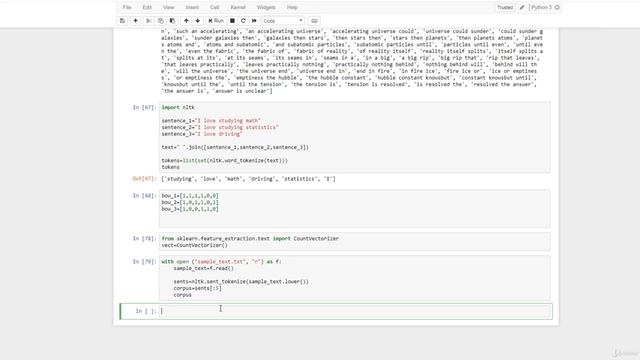Click the In [67] prompt label
The width and height of the screenshot is (640, 360).
click(x=144, y=107)
